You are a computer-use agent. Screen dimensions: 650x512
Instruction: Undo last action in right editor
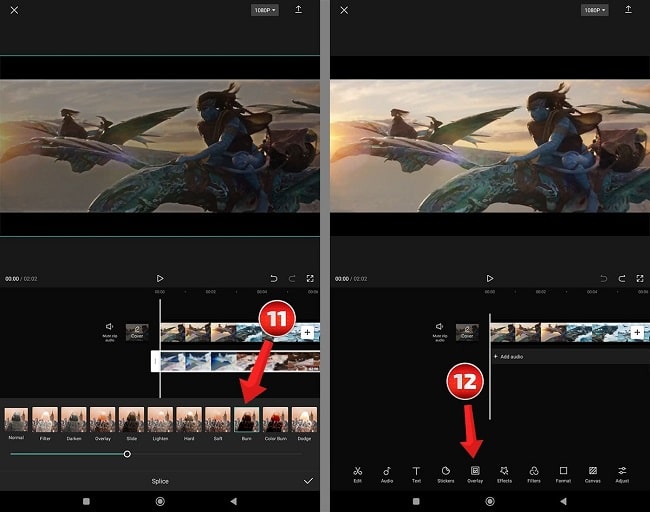[x=604, y=279]
